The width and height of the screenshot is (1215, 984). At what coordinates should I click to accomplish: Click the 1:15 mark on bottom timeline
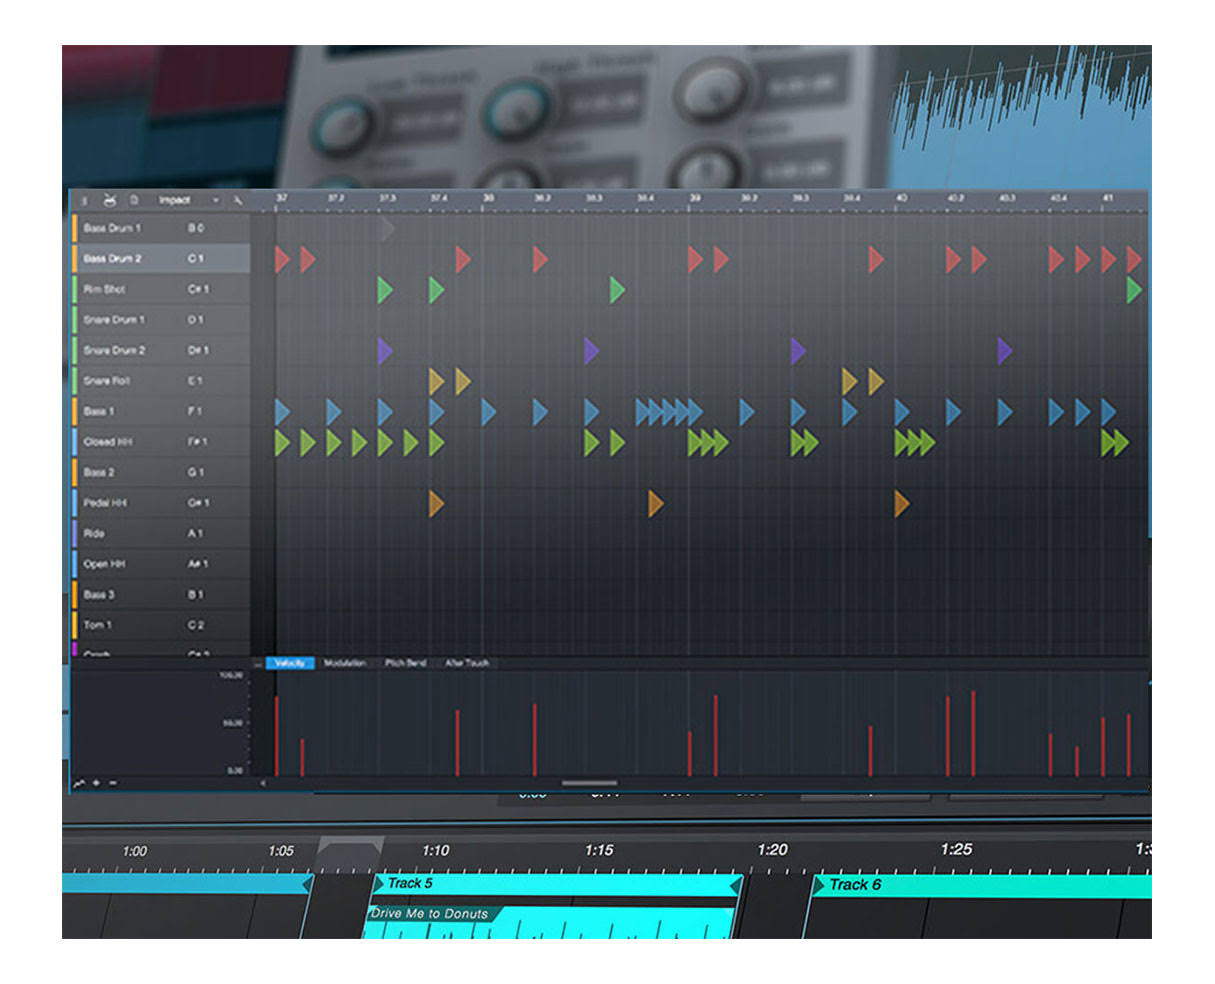[x=599, y=850]
